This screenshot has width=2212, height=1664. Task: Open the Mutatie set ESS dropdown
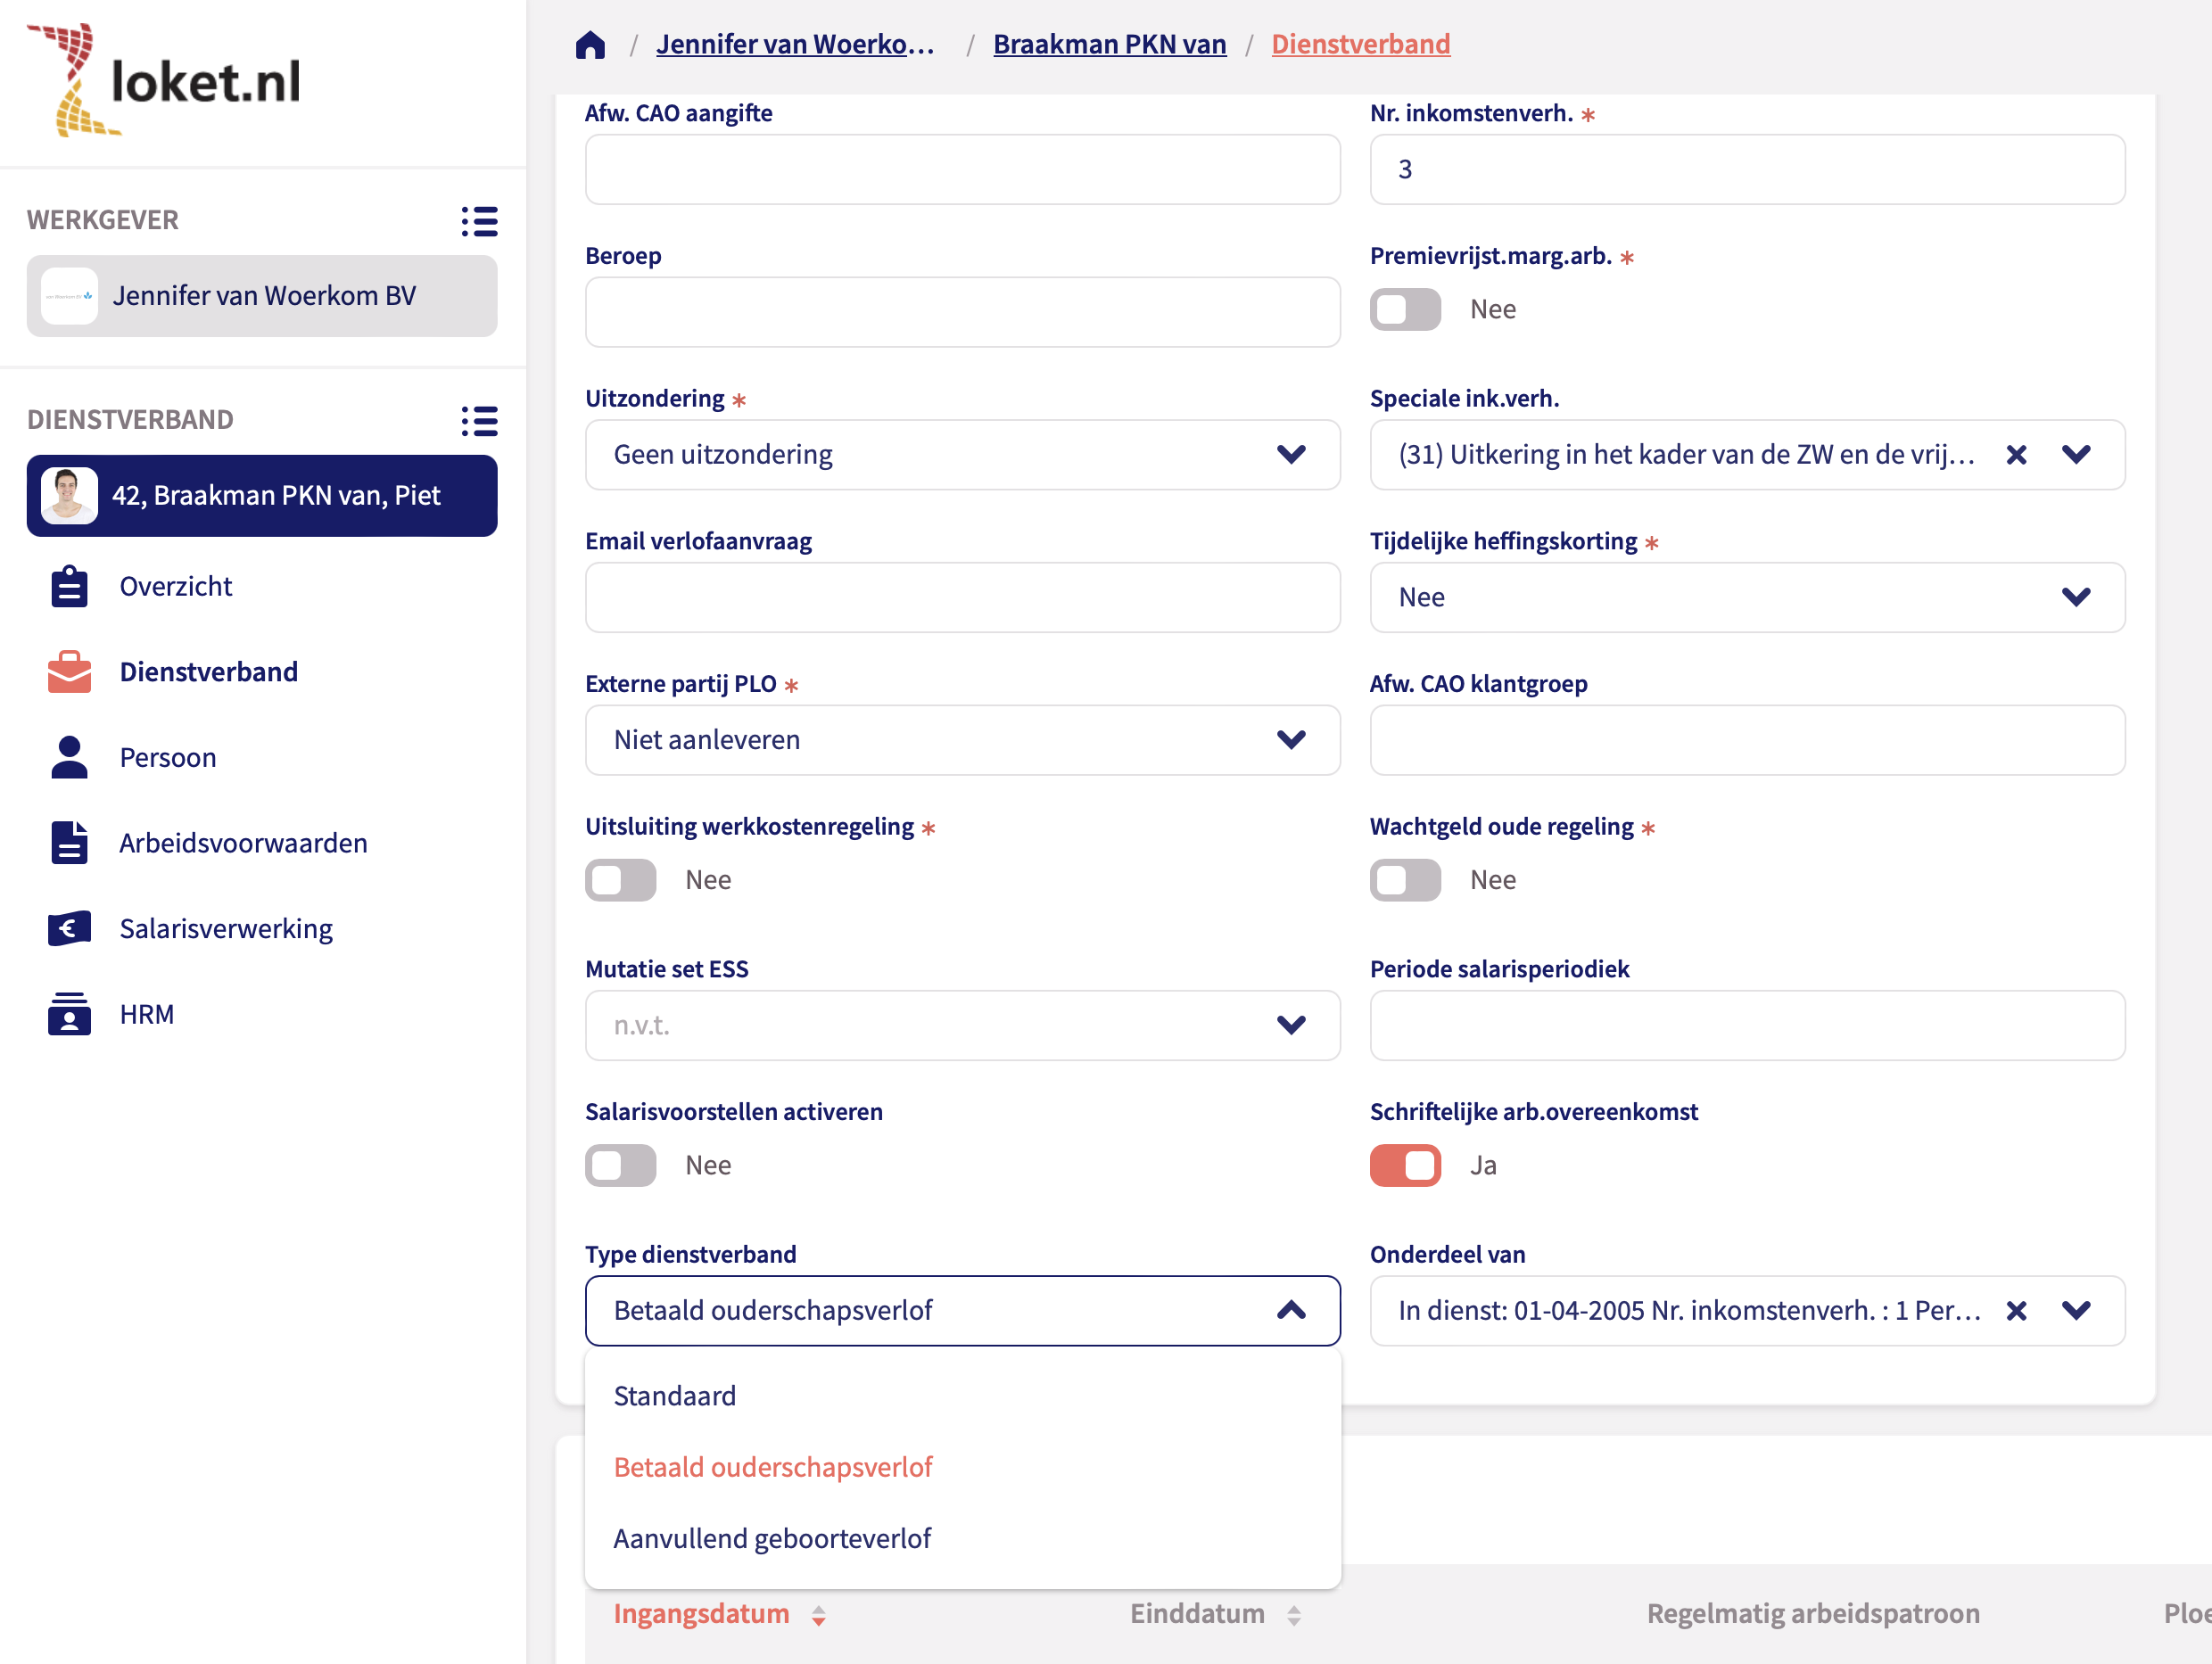1290,1025
